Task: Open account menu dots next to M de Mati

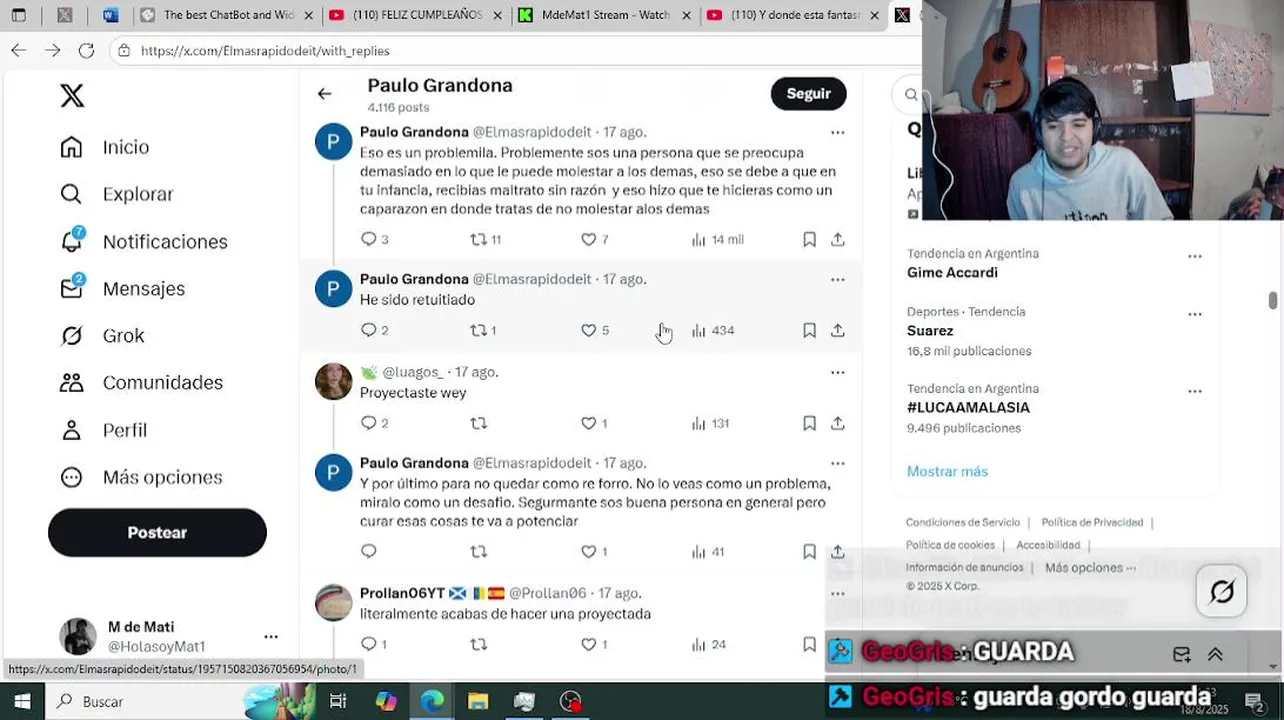Action: click(x=271, y=636)
